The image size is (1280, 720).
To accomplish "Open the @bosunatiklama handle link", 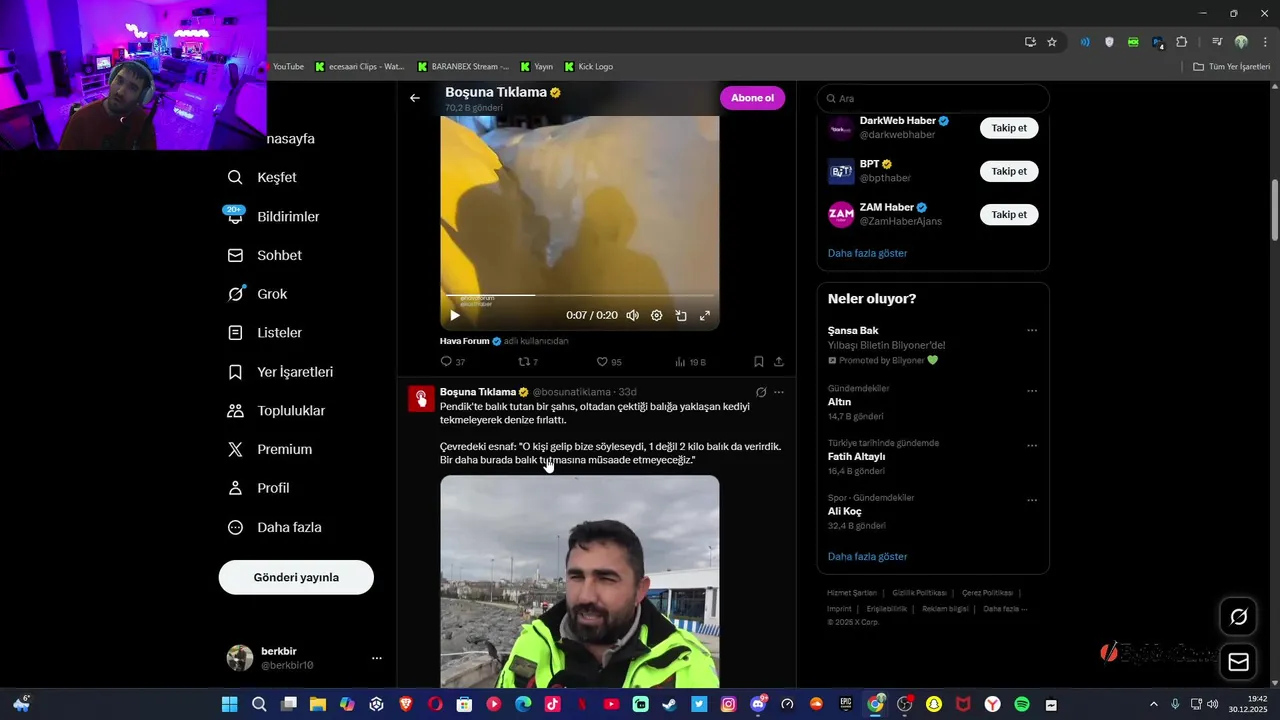I will tap(571, 392).
